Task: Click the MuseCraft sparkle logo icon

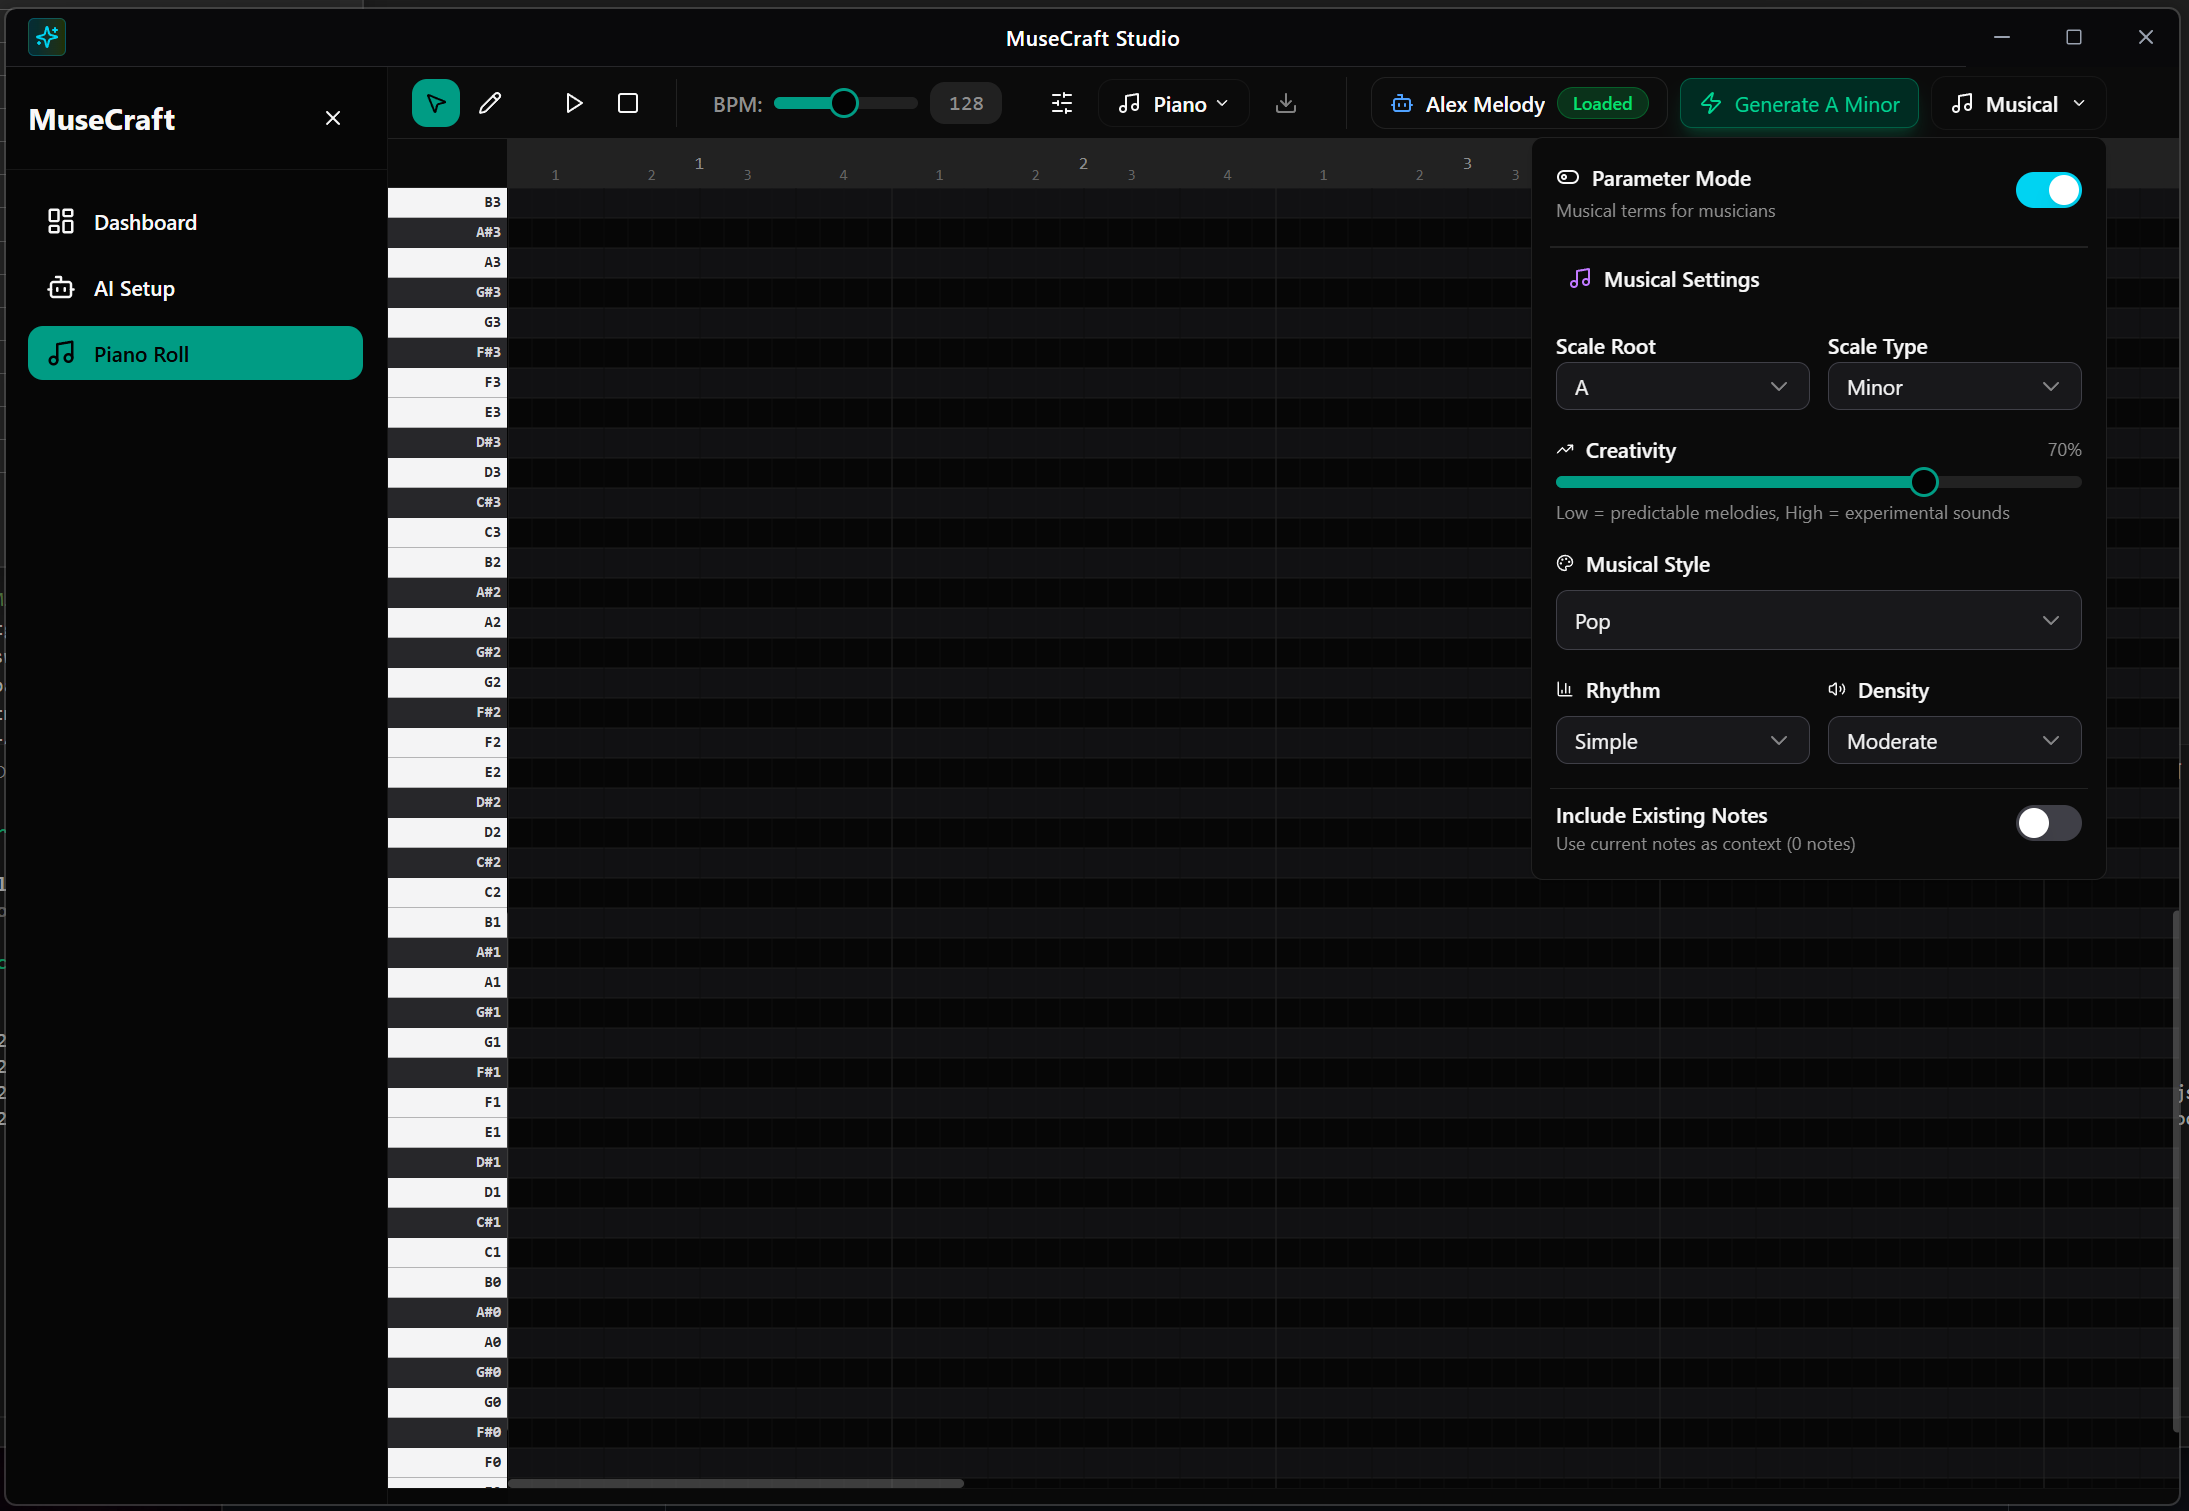Action: pyautogui.click(x=47, y=38)
